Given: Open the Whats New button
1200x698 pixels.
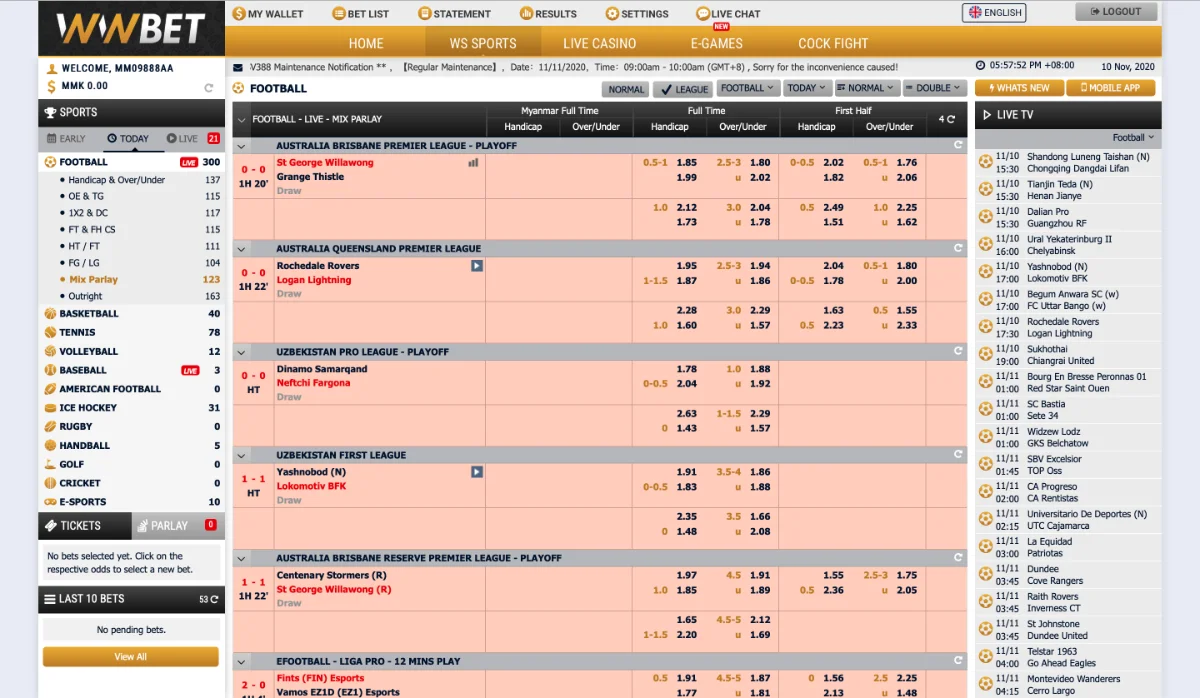Looking at the screenshot, I should tap(1019, 88).
